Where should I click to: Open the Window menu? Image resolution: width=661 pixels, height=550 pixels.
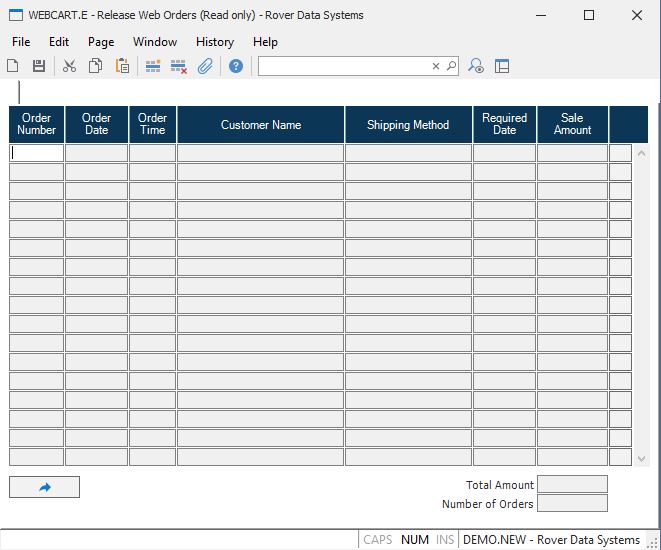155,42
